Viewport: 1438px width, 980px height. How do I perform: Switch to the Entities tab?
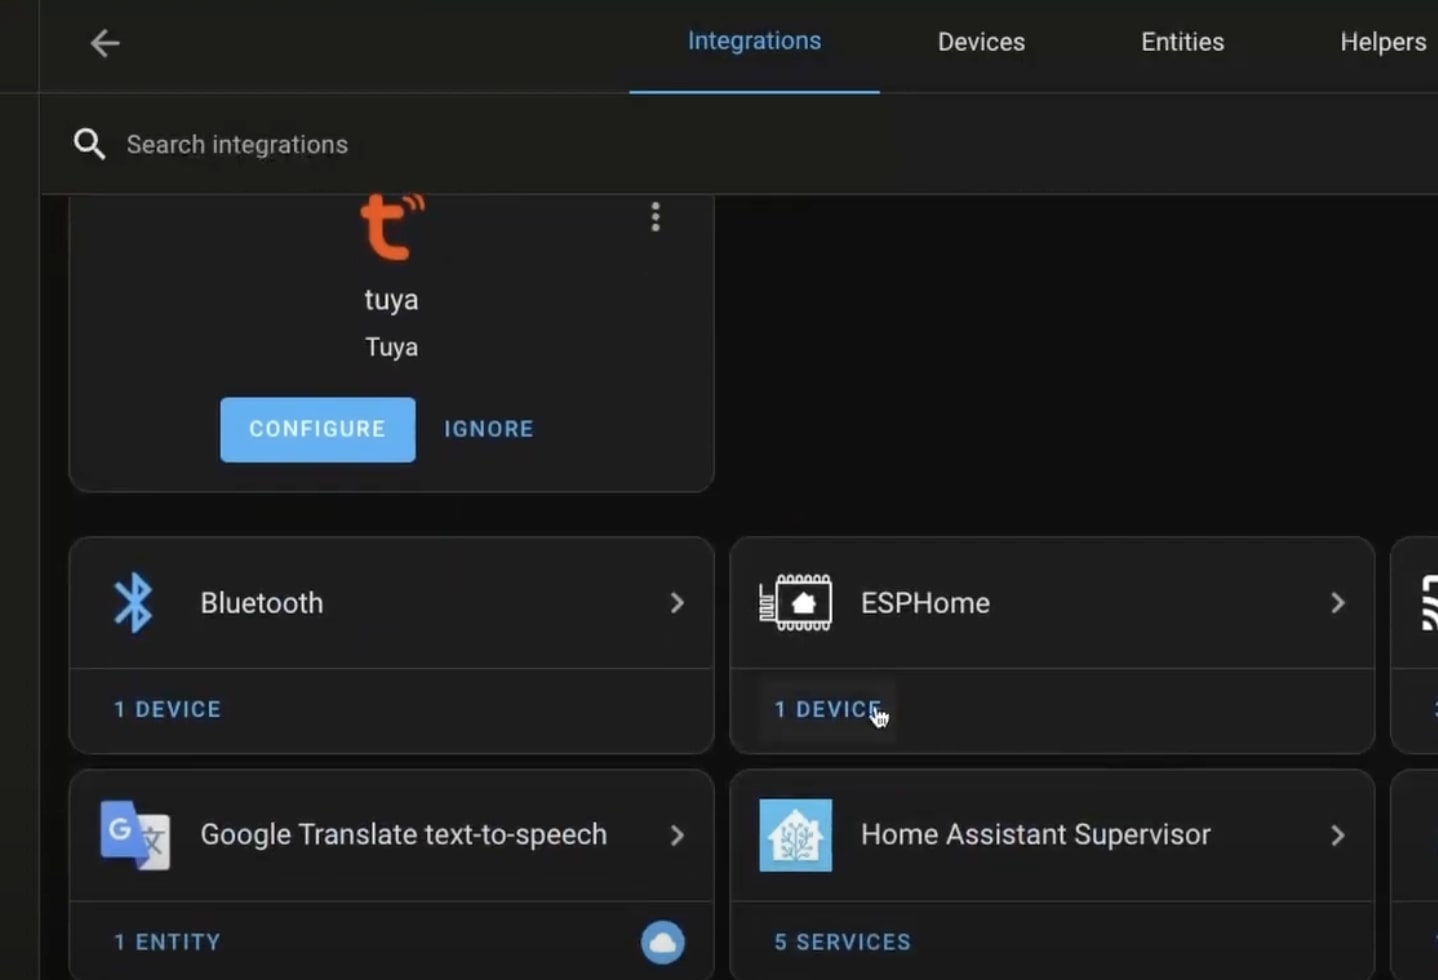[x=1182, y=42]
